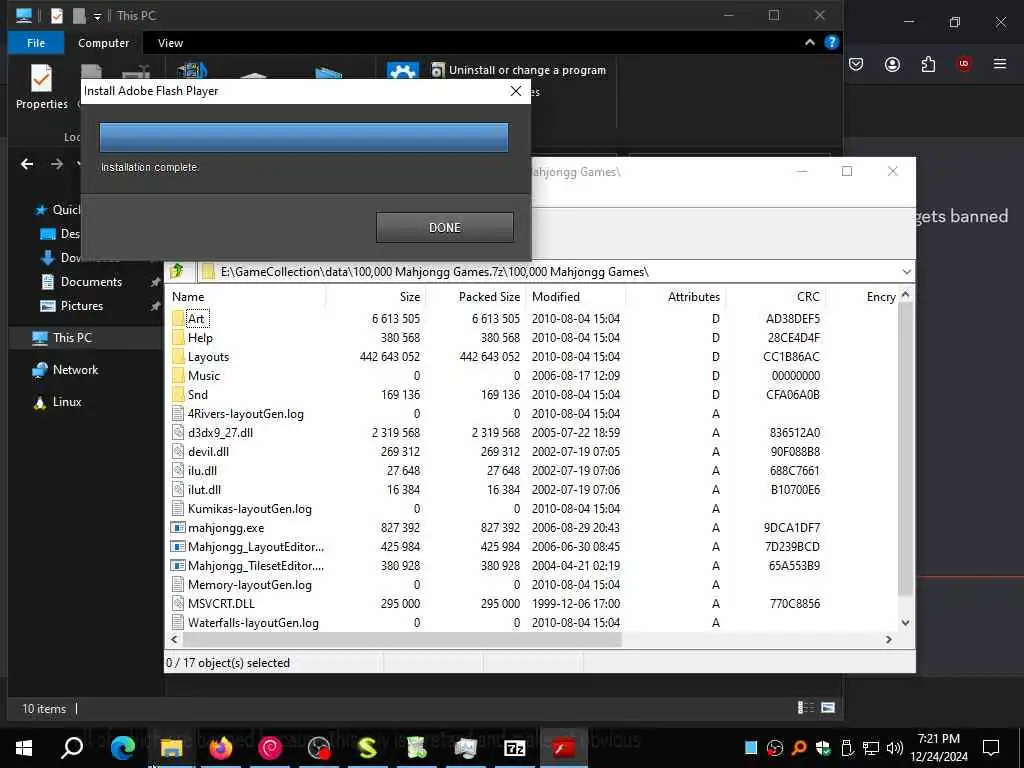The width and height of the screenshot is (1024, 768).
Task: Select Linux in navigation pane
Action: 67,402
